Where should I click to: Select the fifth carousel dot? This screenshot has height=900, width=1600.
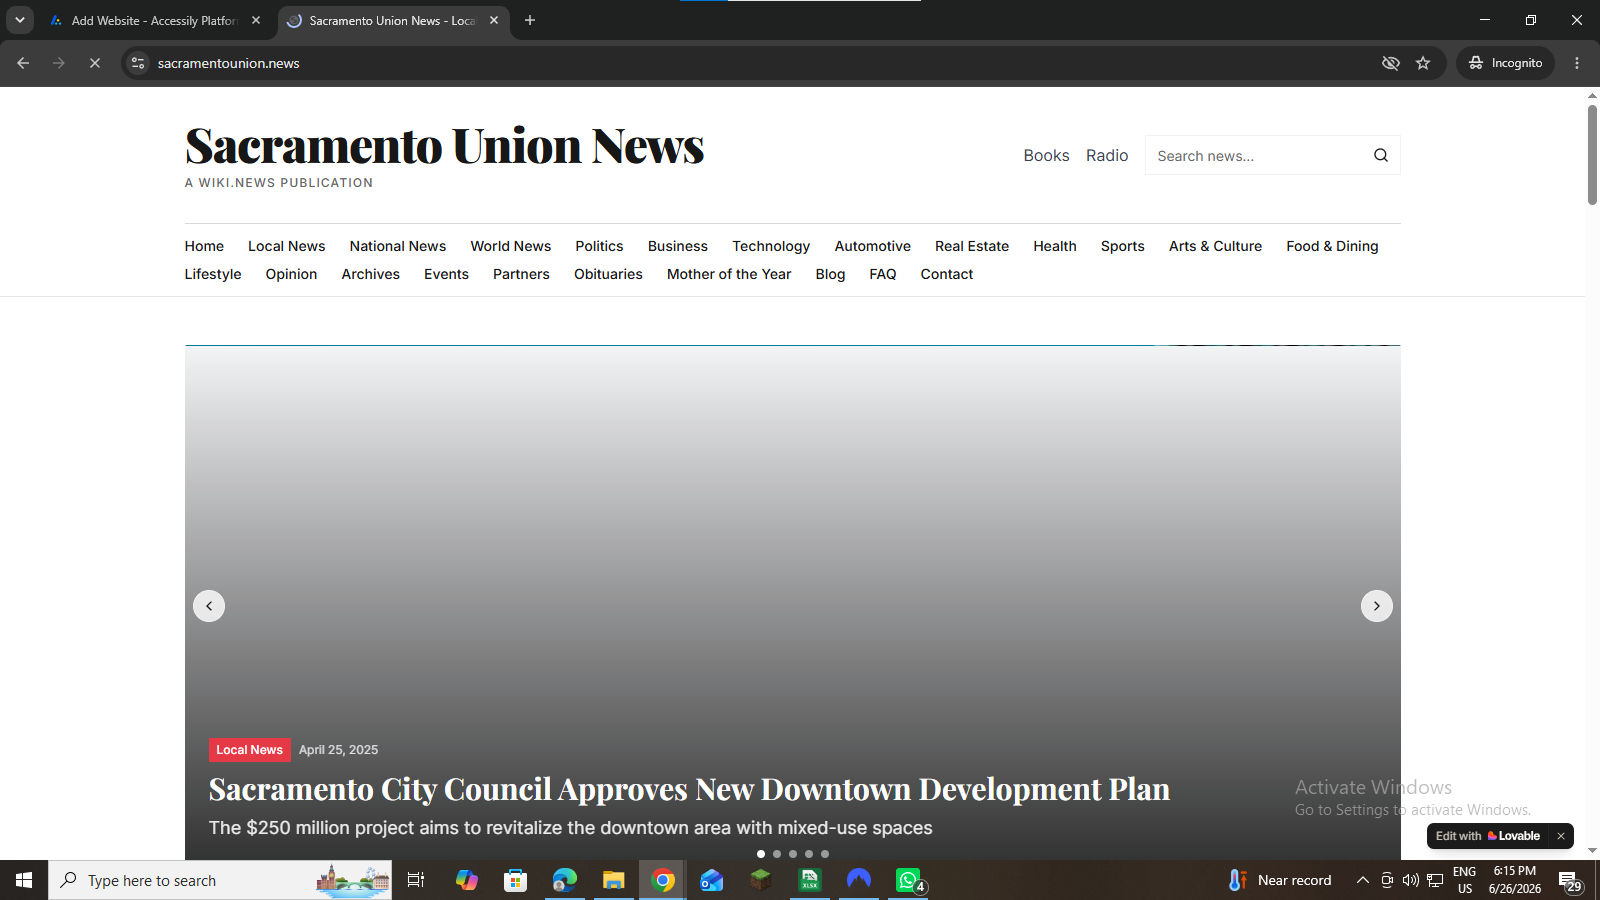825,854
